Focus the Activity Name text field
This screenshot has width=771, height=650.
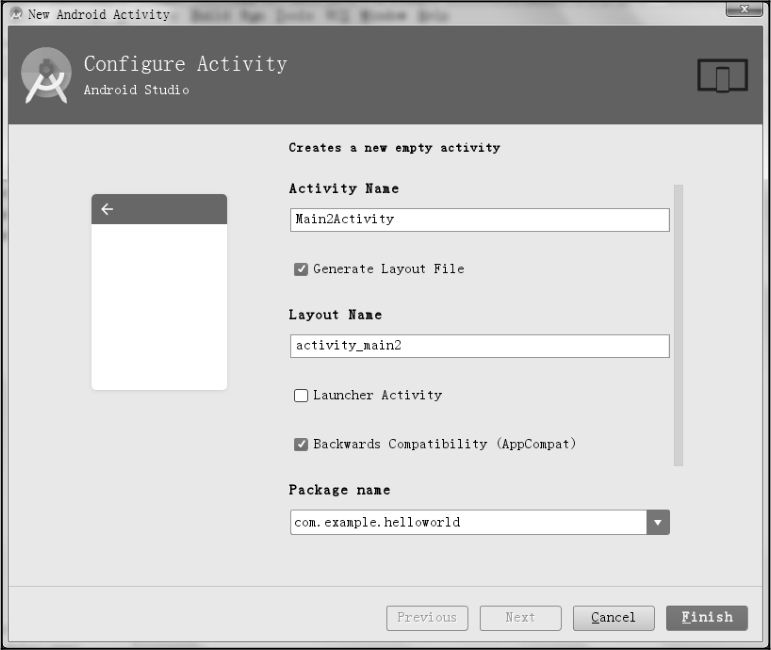click(x=479, y=219)
